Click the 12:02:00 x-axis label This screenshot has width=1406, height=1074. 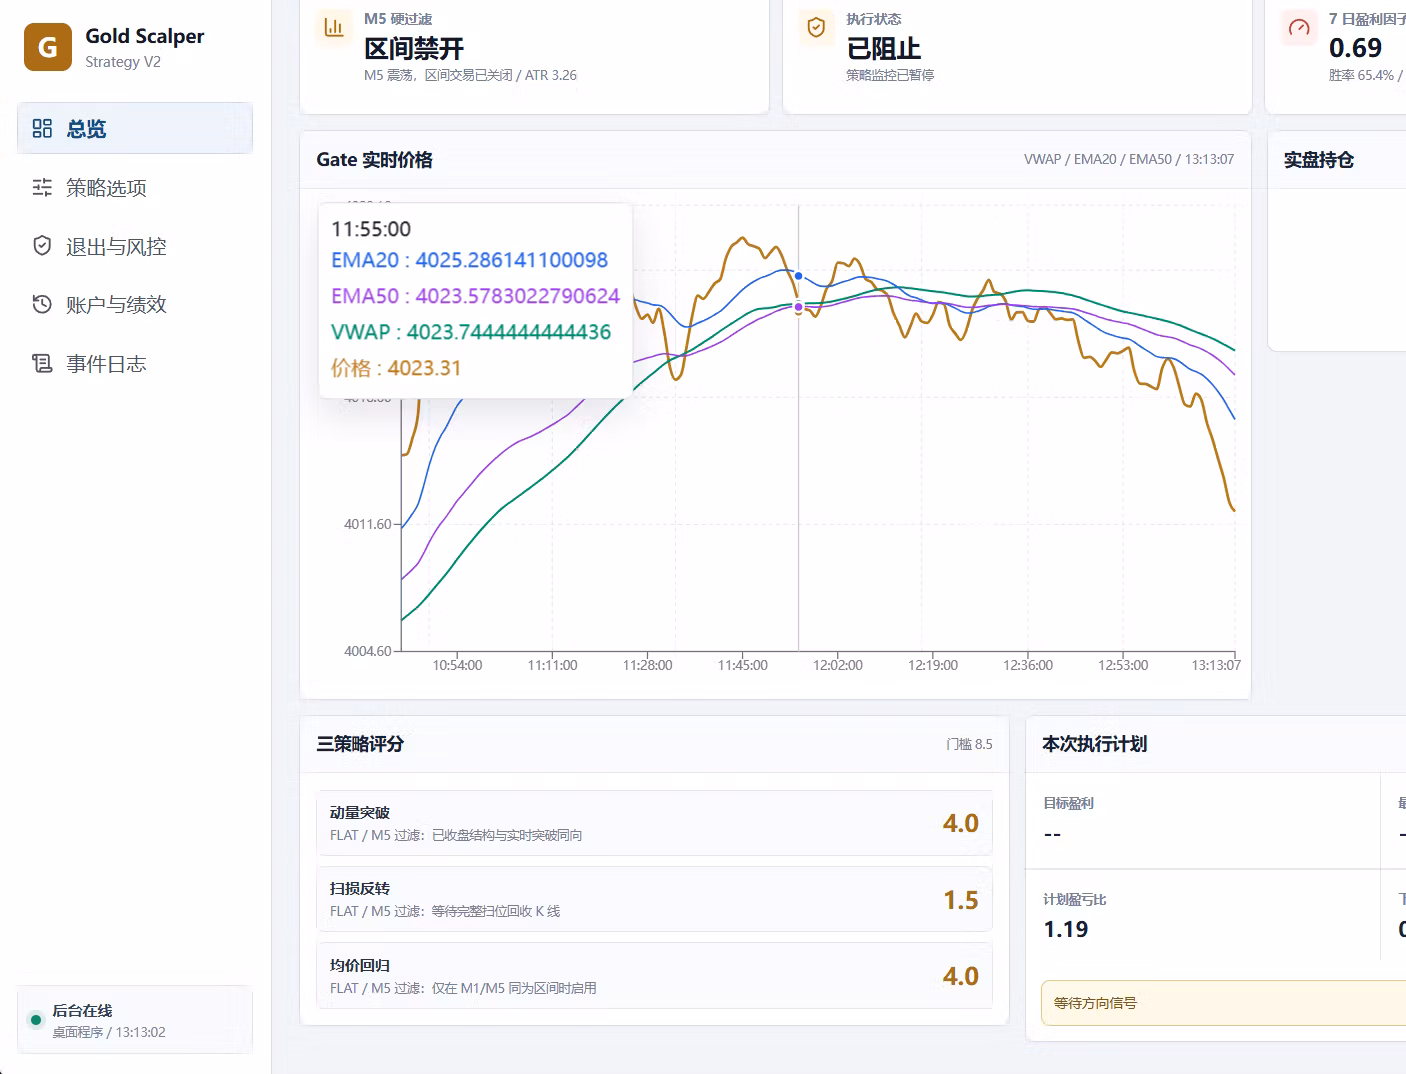click(x=838, y=665)
